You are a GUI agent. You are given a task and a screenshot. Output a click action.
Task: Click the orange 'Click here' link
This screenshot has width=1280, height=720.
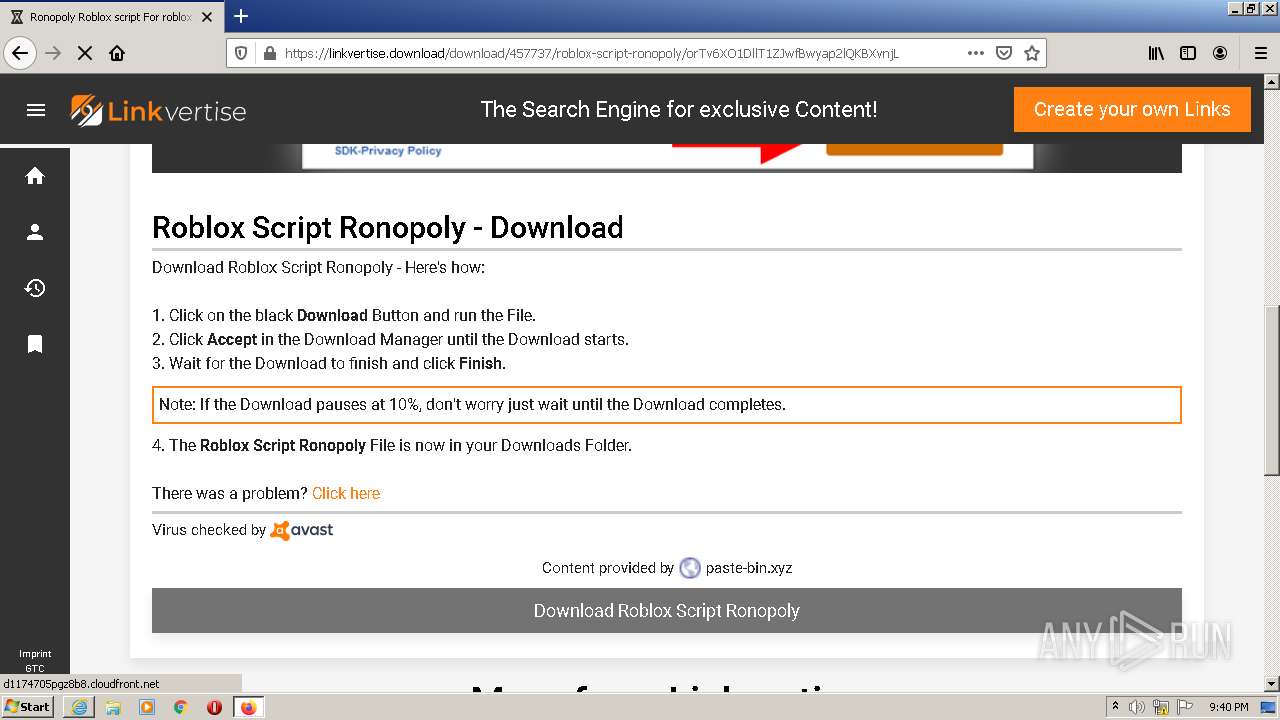[346, 493]
